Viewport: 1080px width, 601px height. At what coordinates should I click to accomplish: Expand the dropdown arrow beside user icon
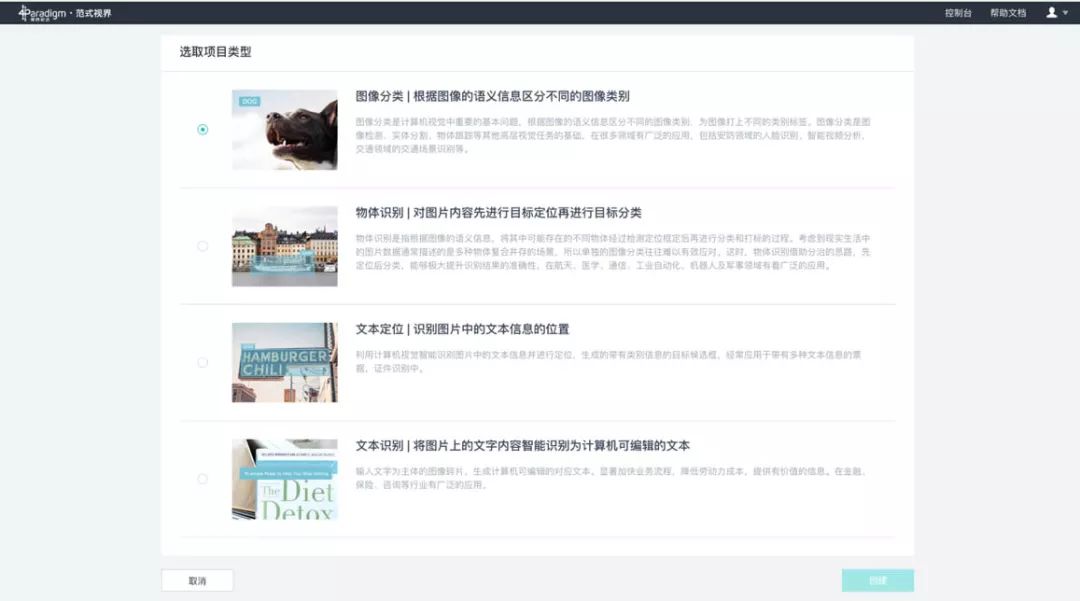tap(1066, 12)
